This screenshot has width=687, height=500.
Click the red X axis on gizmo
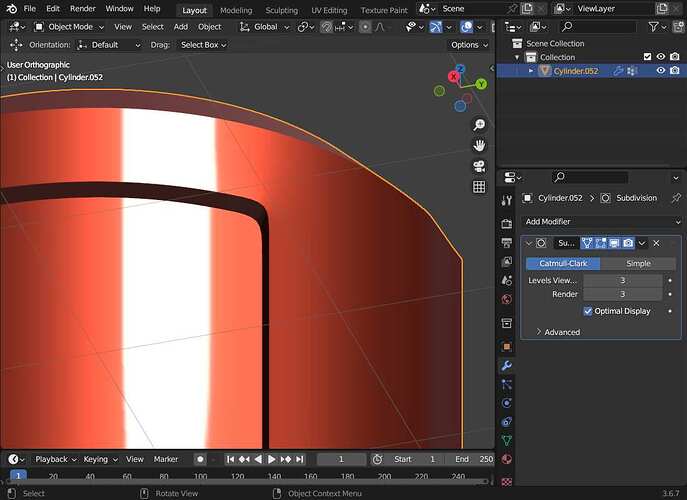point(453,77)
